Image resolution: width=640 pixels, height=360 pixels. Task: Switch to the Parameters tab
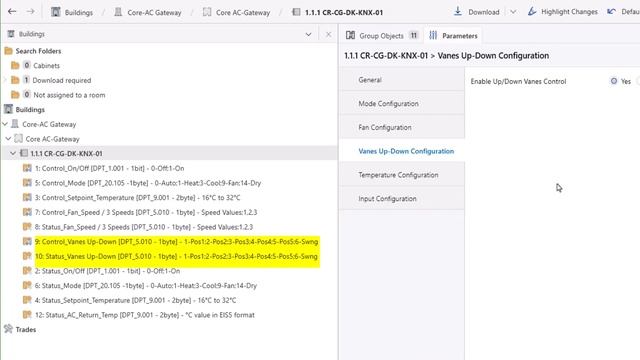tap(453, 36)
